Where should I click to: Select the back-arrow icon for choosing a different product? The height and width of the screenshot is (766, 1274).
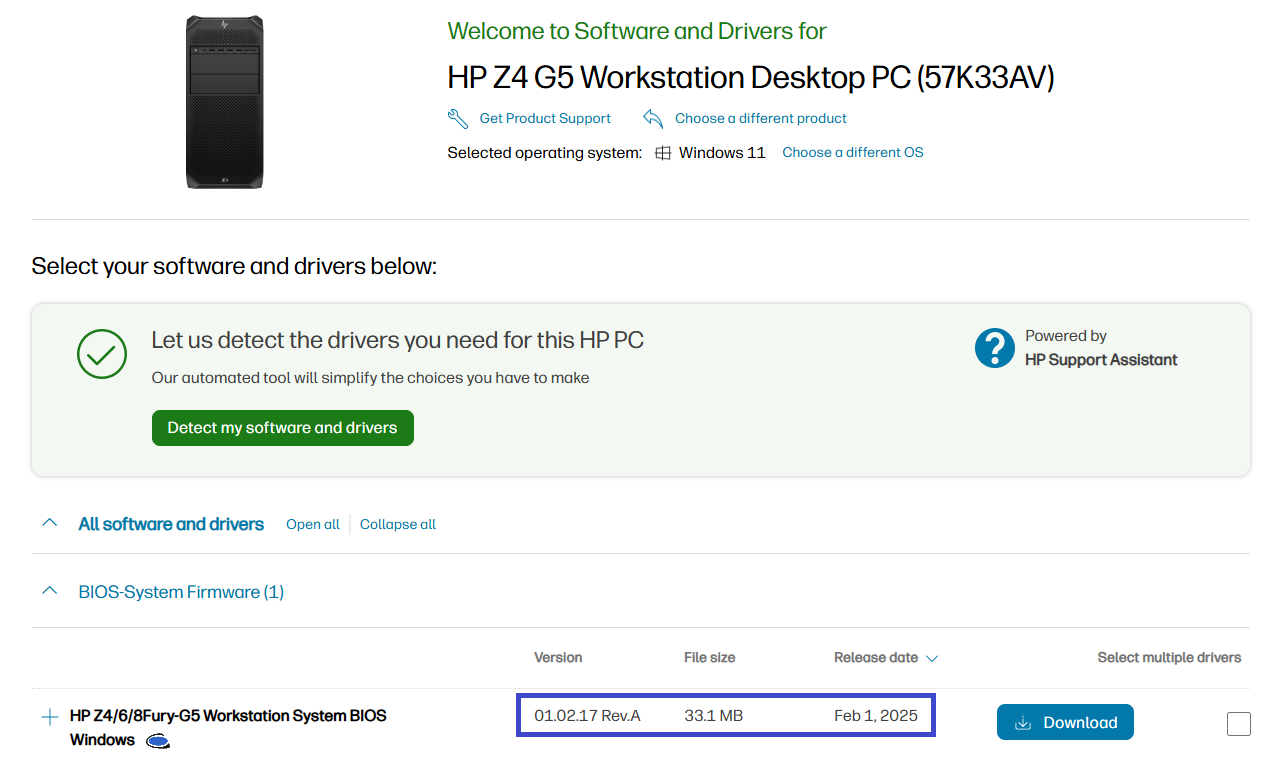(652, 117)
